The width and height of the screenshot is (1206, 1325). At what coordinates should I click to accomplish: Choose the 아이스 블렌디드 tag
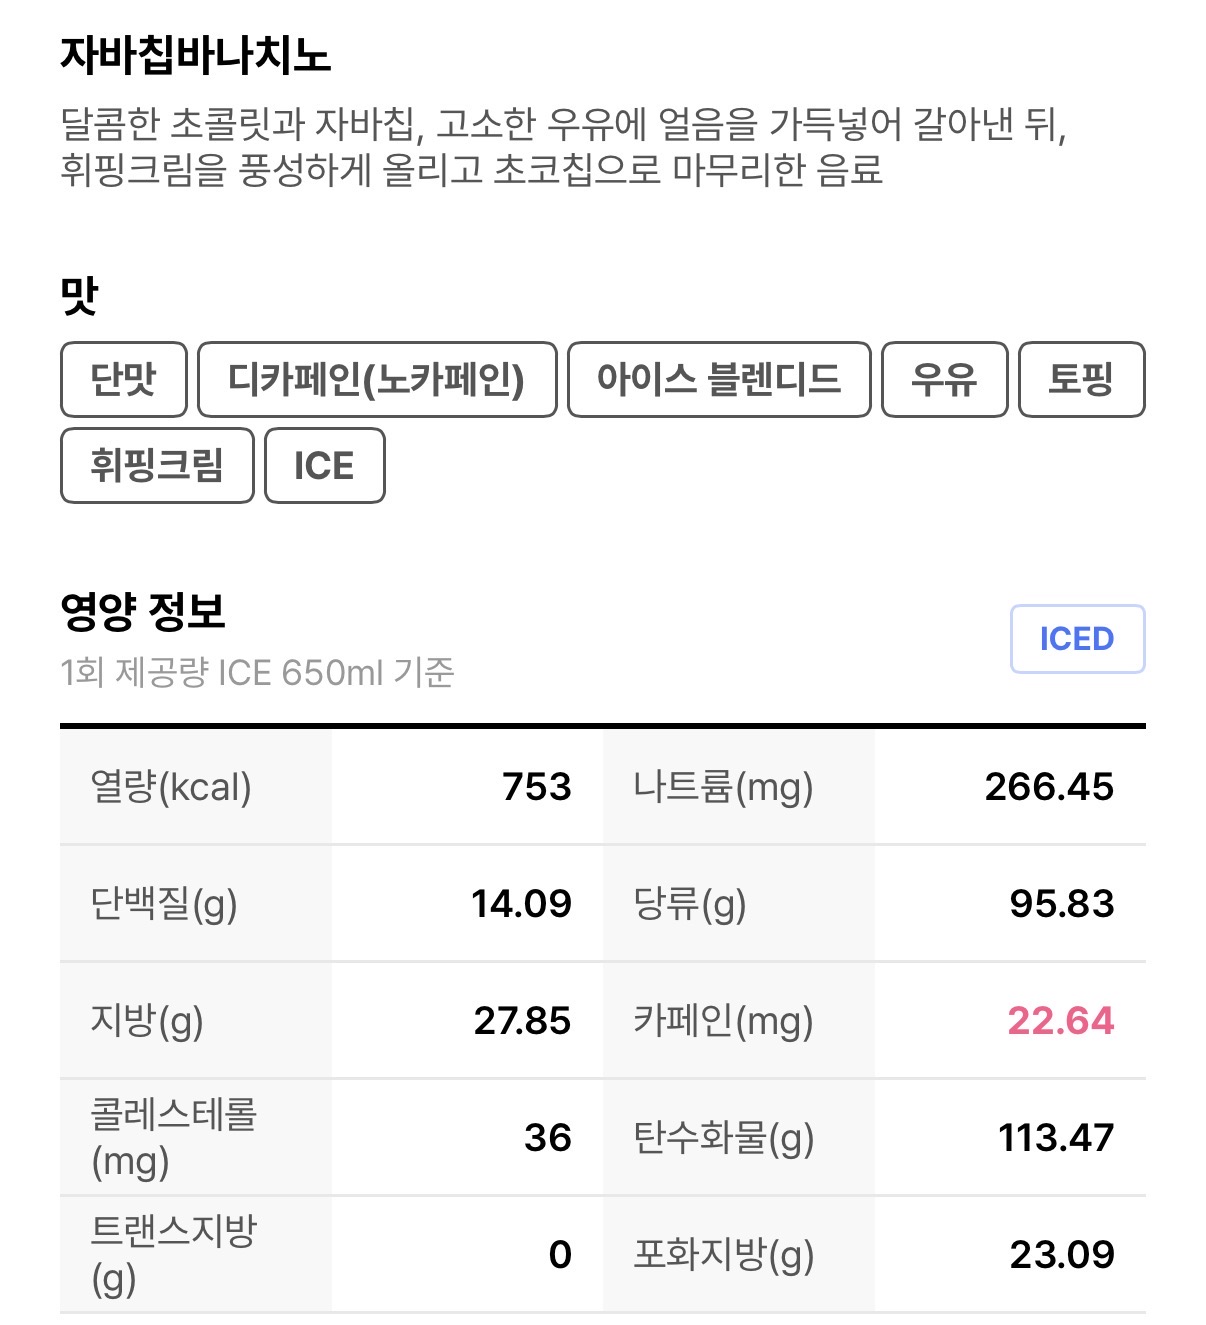[718, 380]
